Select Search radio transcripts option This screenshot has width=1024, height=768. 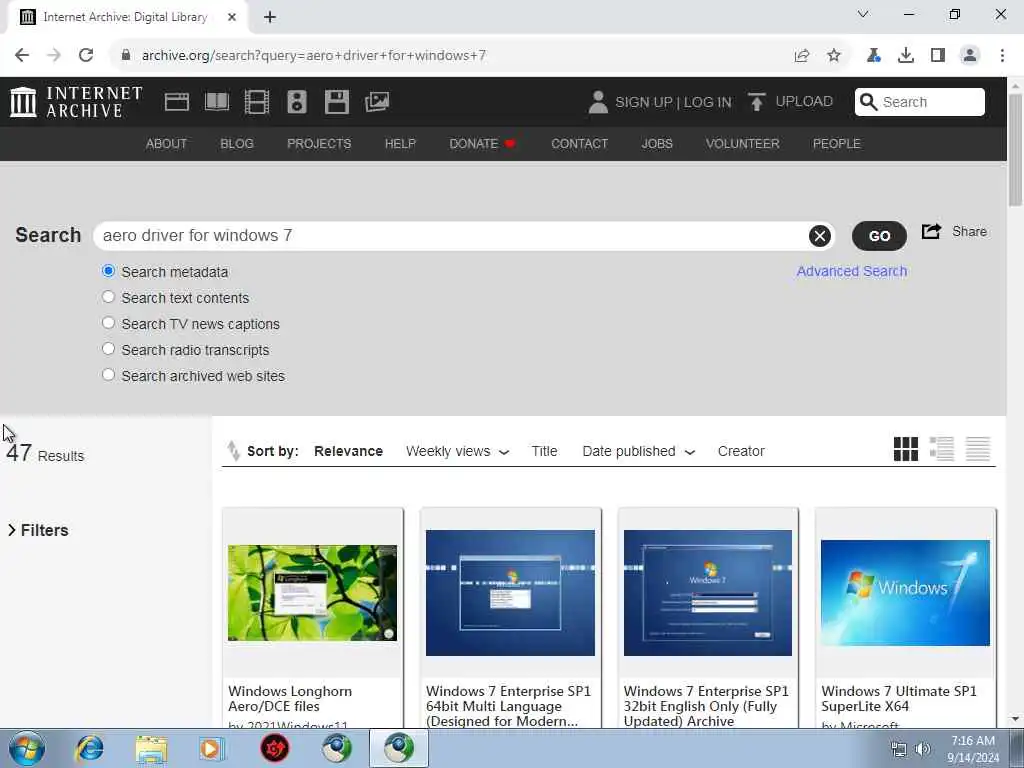point(108,349)
